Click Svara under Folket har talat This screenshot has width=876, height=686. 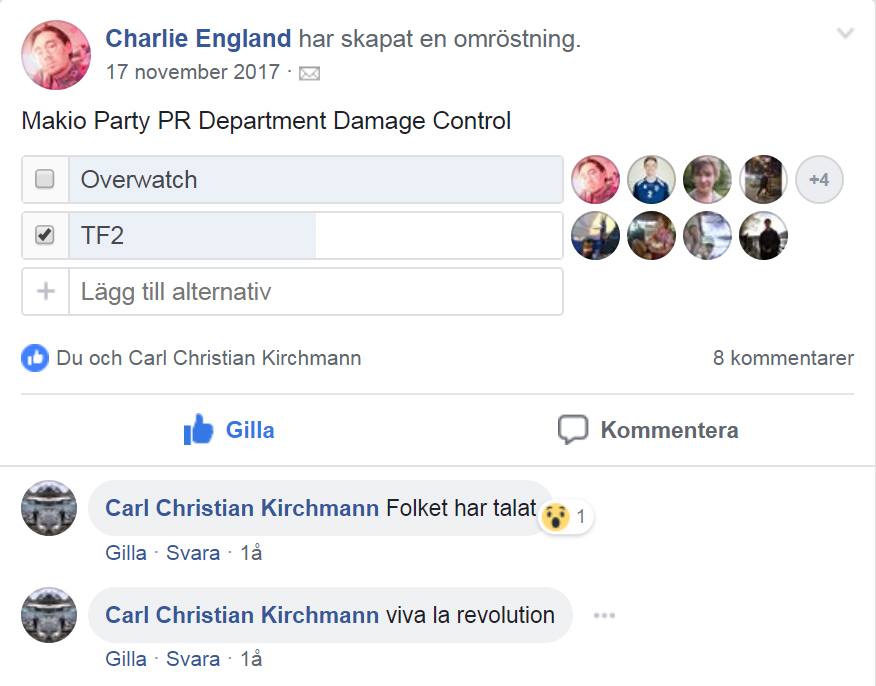(193, 553)
